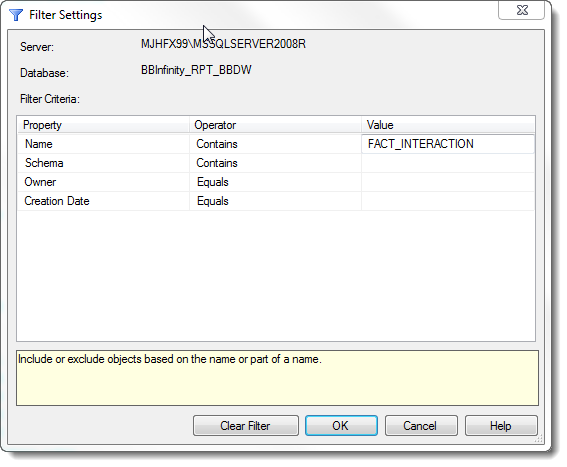Click the blue filter funnel icon
This screenshot has width=567, height=467.
click(x=16, y=15)
